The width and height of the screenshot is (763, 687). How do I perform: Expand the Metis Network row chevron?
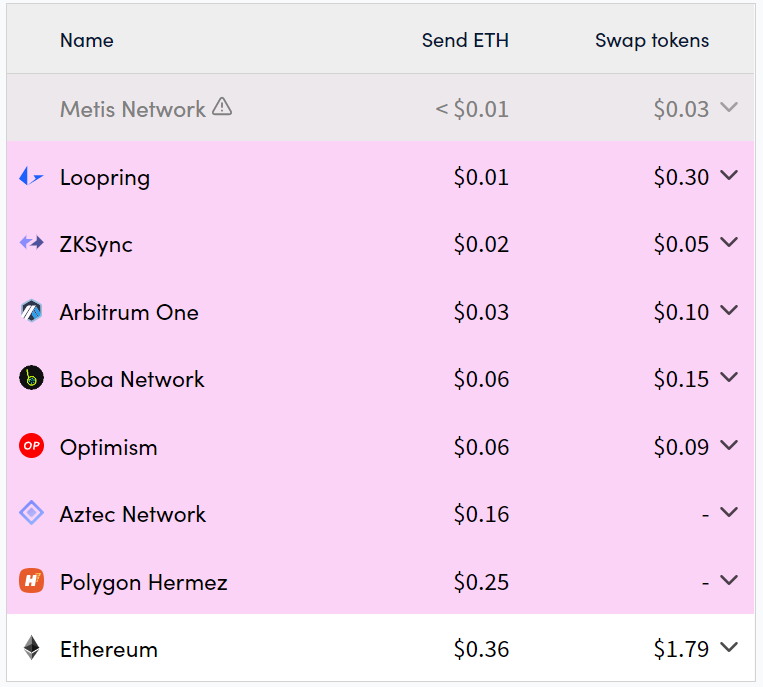(x=729, y=107)
